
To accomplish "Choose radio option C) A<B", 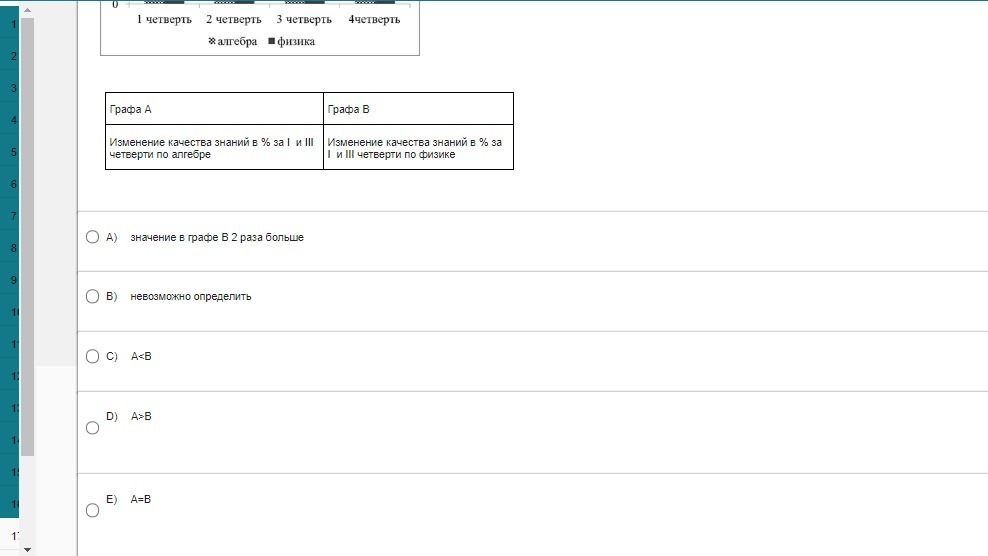I will point(92,356).
